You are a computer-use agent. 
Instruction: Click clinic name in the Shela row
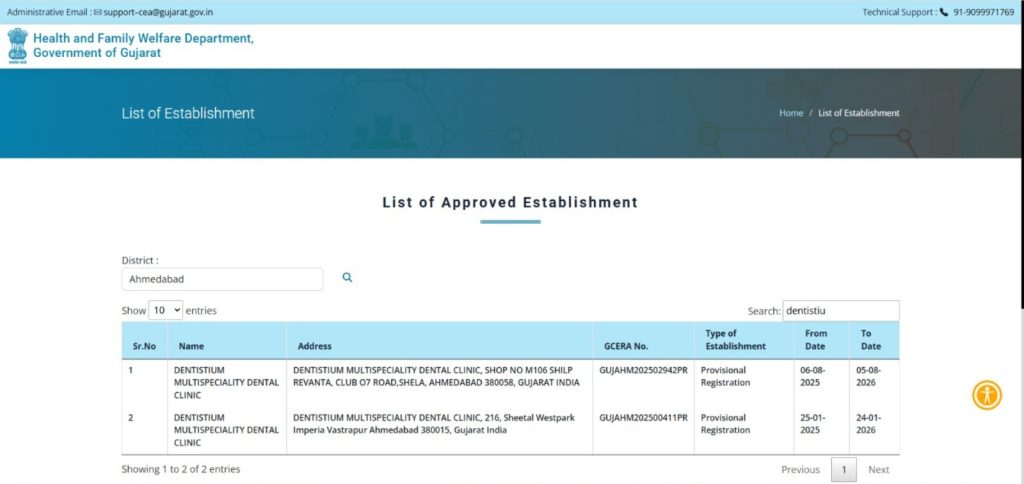tap(226, 383)
